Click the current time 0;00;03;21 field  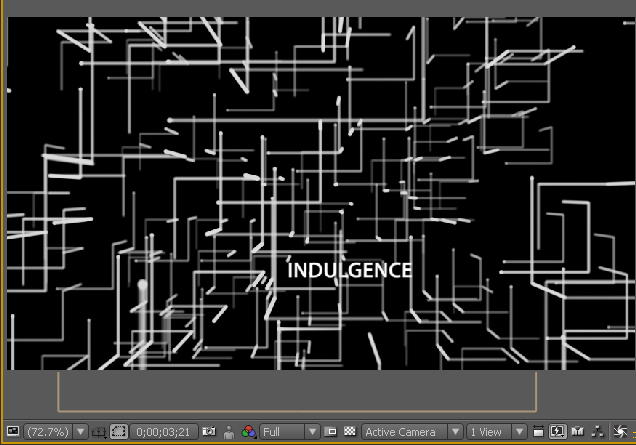pyautogui.click(x=163, y=432)
